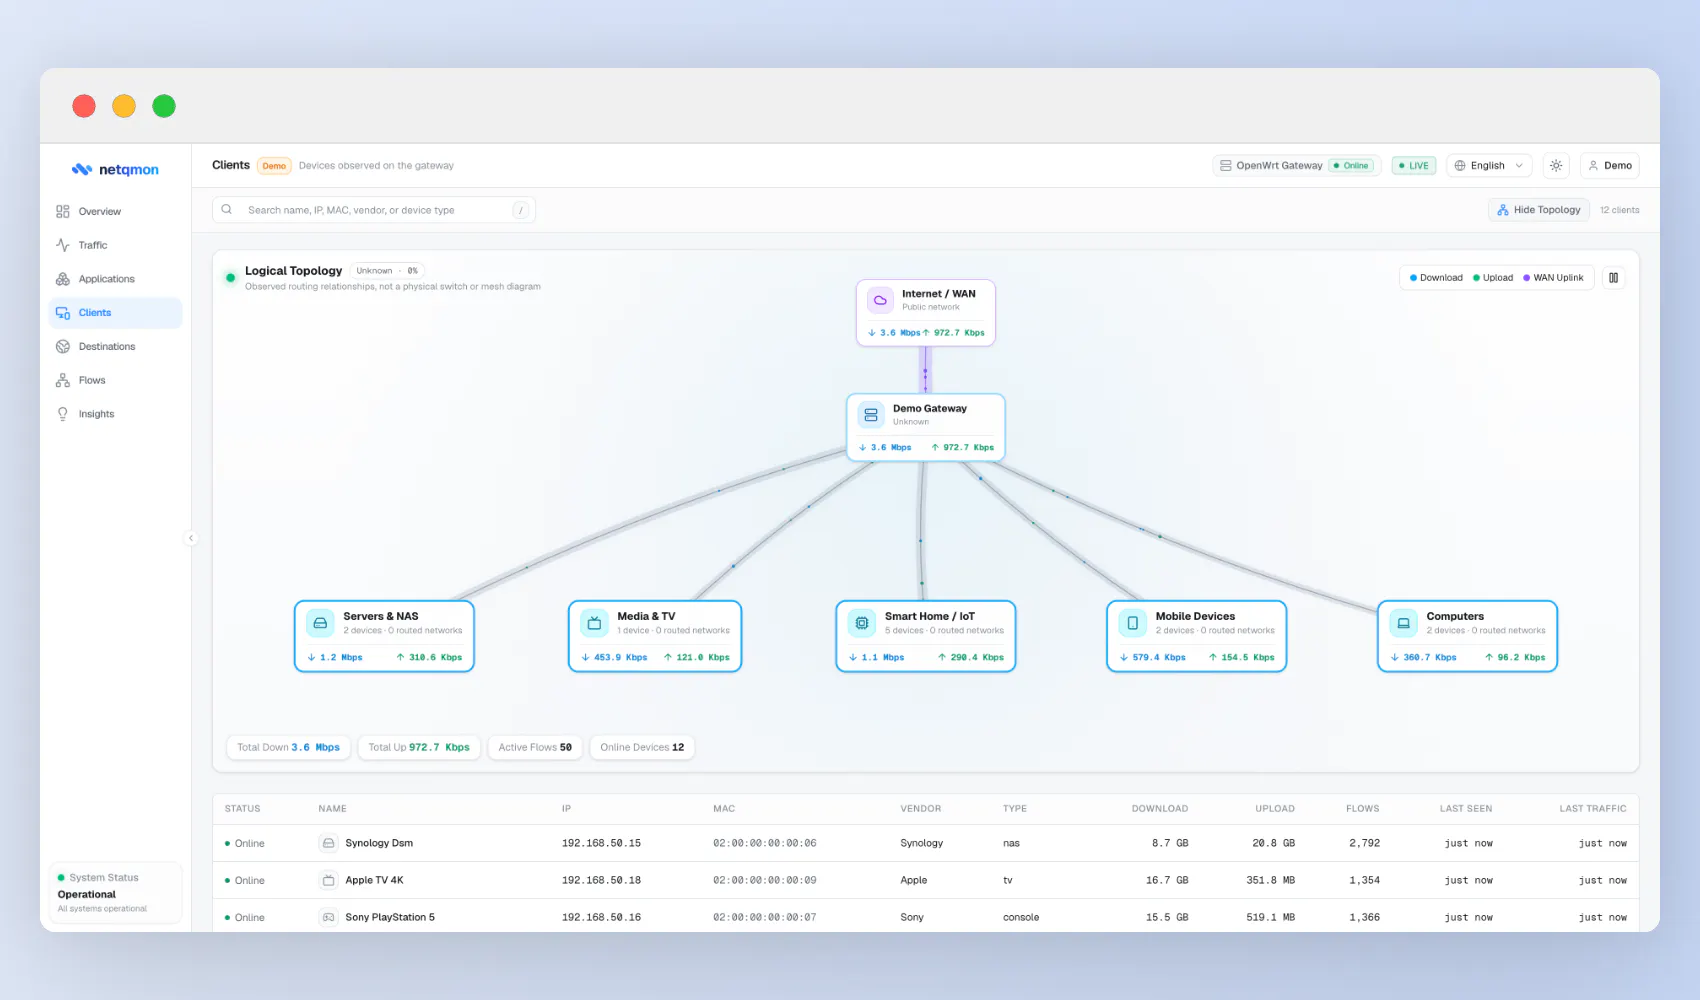This screenshot has height=1000, width=1700.
Task: Click the Total Down 3.6 Mbps chip
Action: 289,747
